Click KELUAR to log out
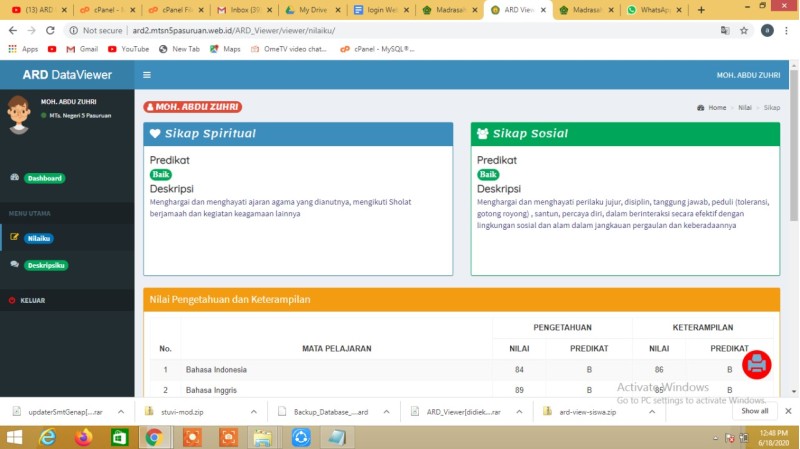Screen dimensions: 800x449 click(32, 300)
